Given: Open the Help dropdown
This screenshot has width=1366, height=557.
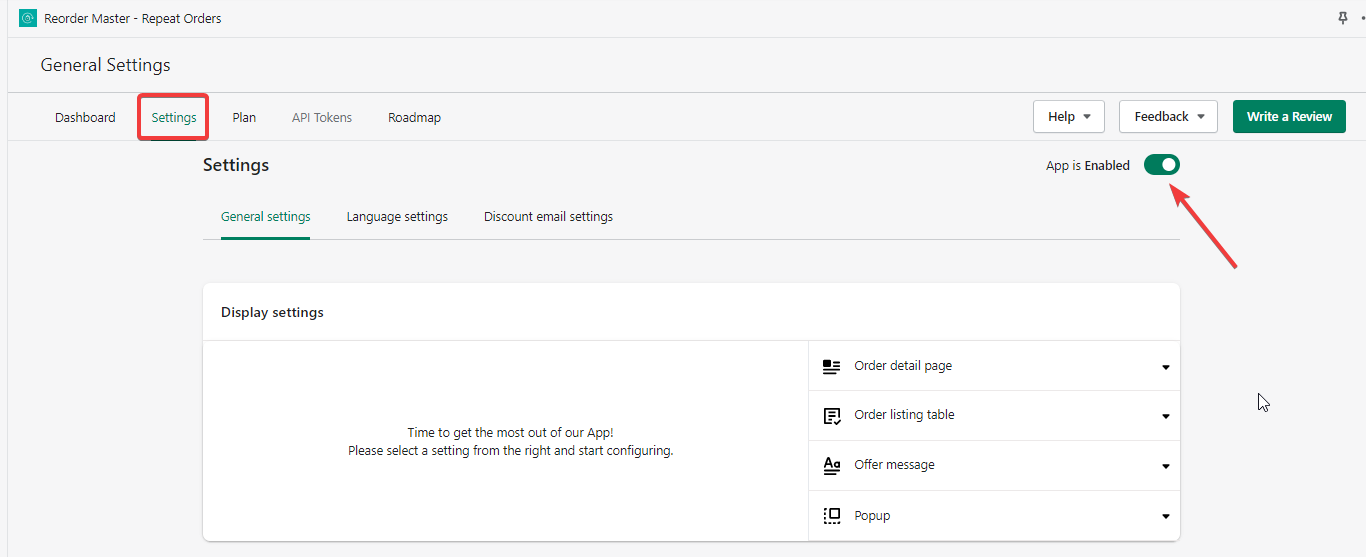Looking at the screenshot, I should pyautogui.click(x=1068, y=117).
